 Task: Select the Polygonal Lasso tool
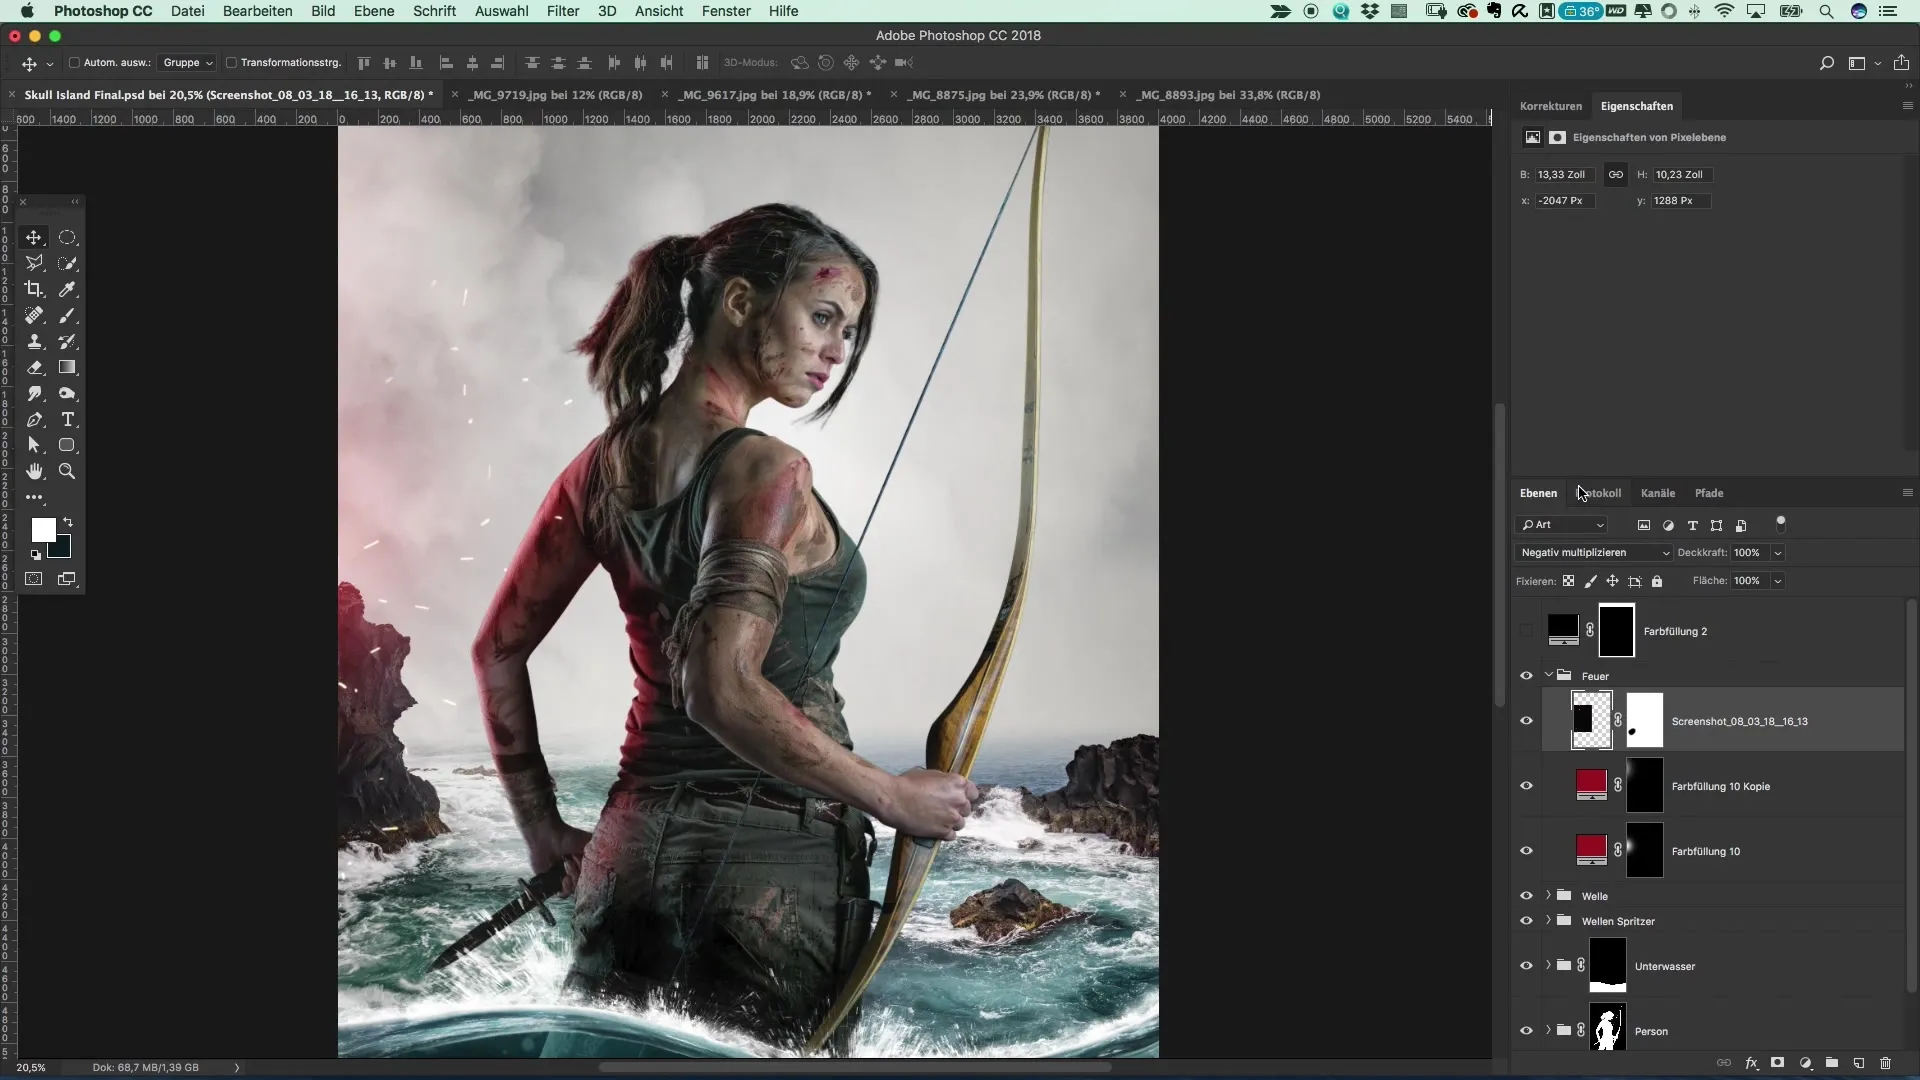click(x=34, y=263)
